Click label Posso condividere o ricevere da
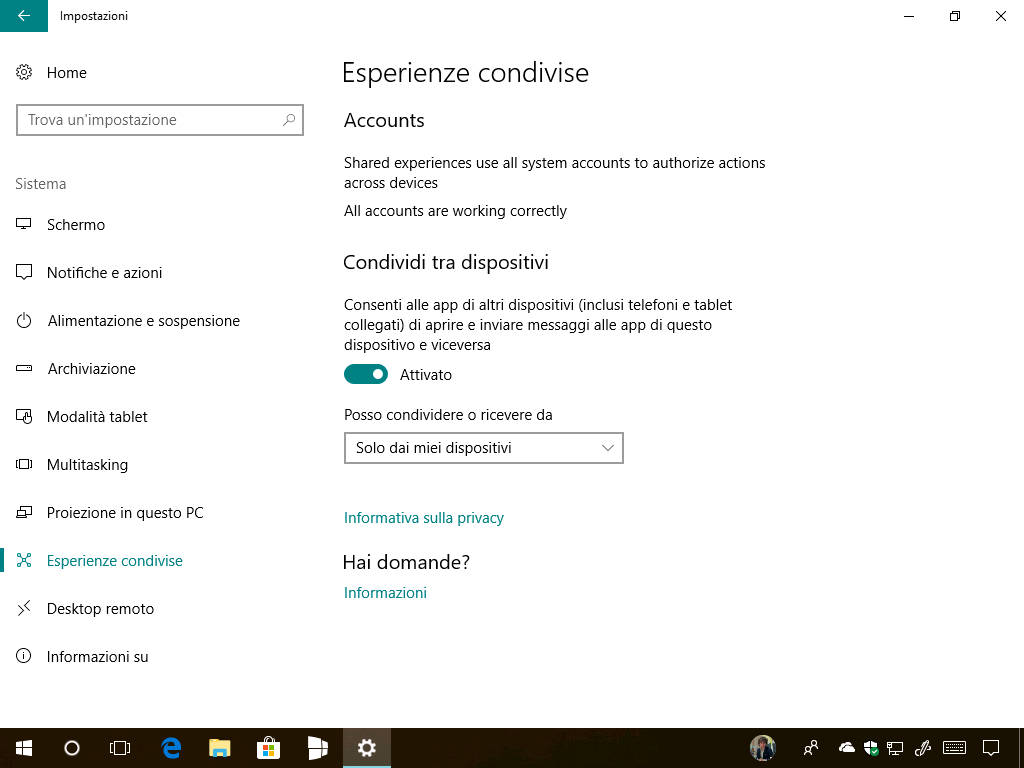Image resolution: width=1024 pixels, height=768 pixels. coord(448,415)
